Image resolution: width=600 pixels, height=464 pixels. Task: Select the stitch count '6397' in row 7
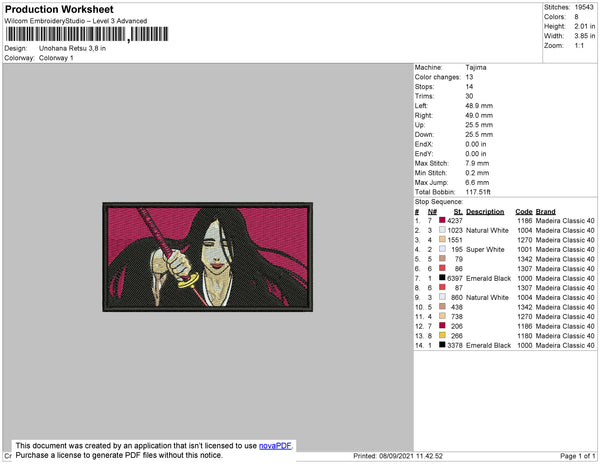(x=455, y=278)
